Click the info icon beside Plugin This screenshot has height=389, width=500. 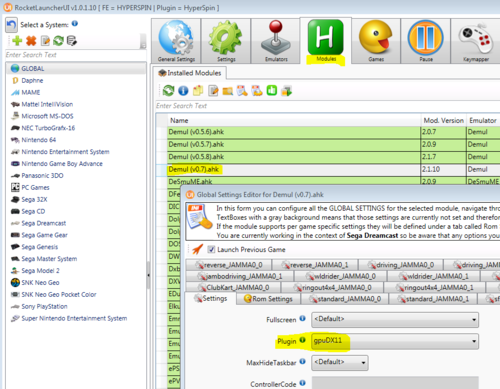point(302,340)
